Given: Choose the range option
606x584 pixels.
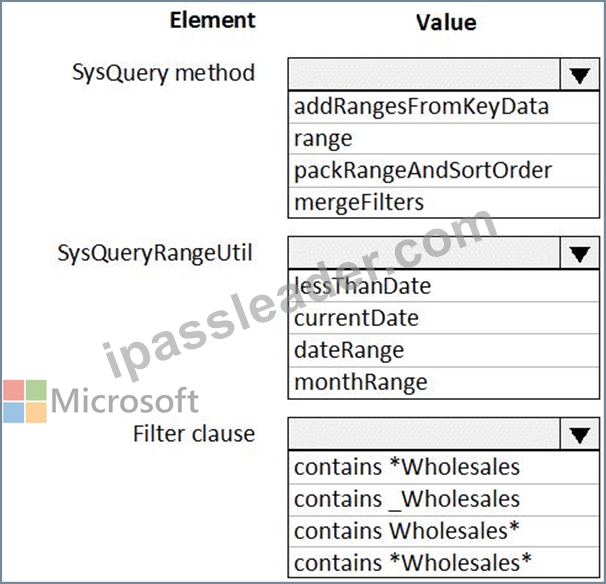Looking at the screenshot, I should (444, 139).
